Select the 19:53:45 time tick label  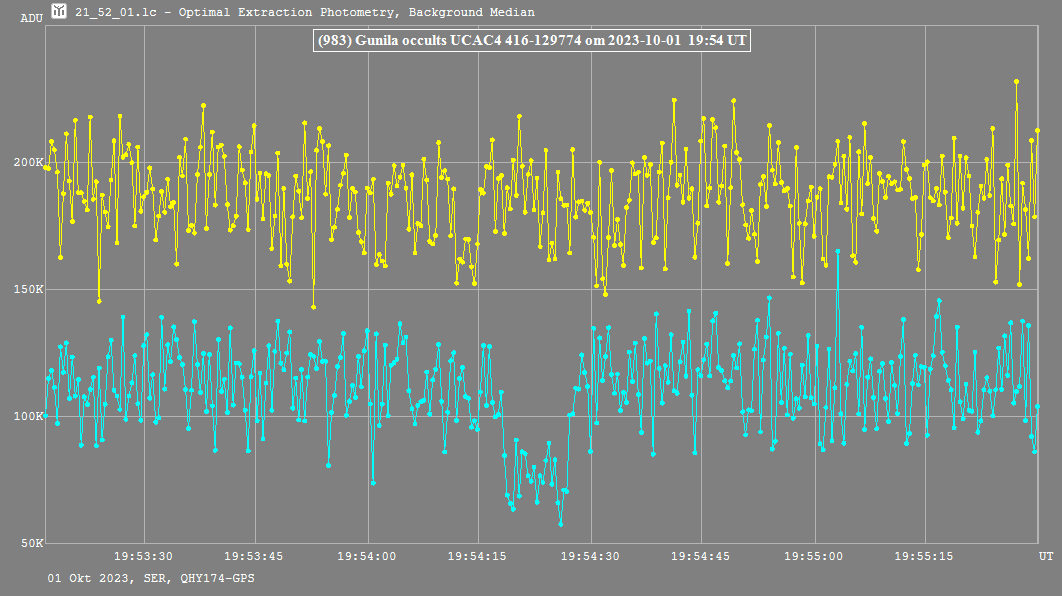point(254,556)
